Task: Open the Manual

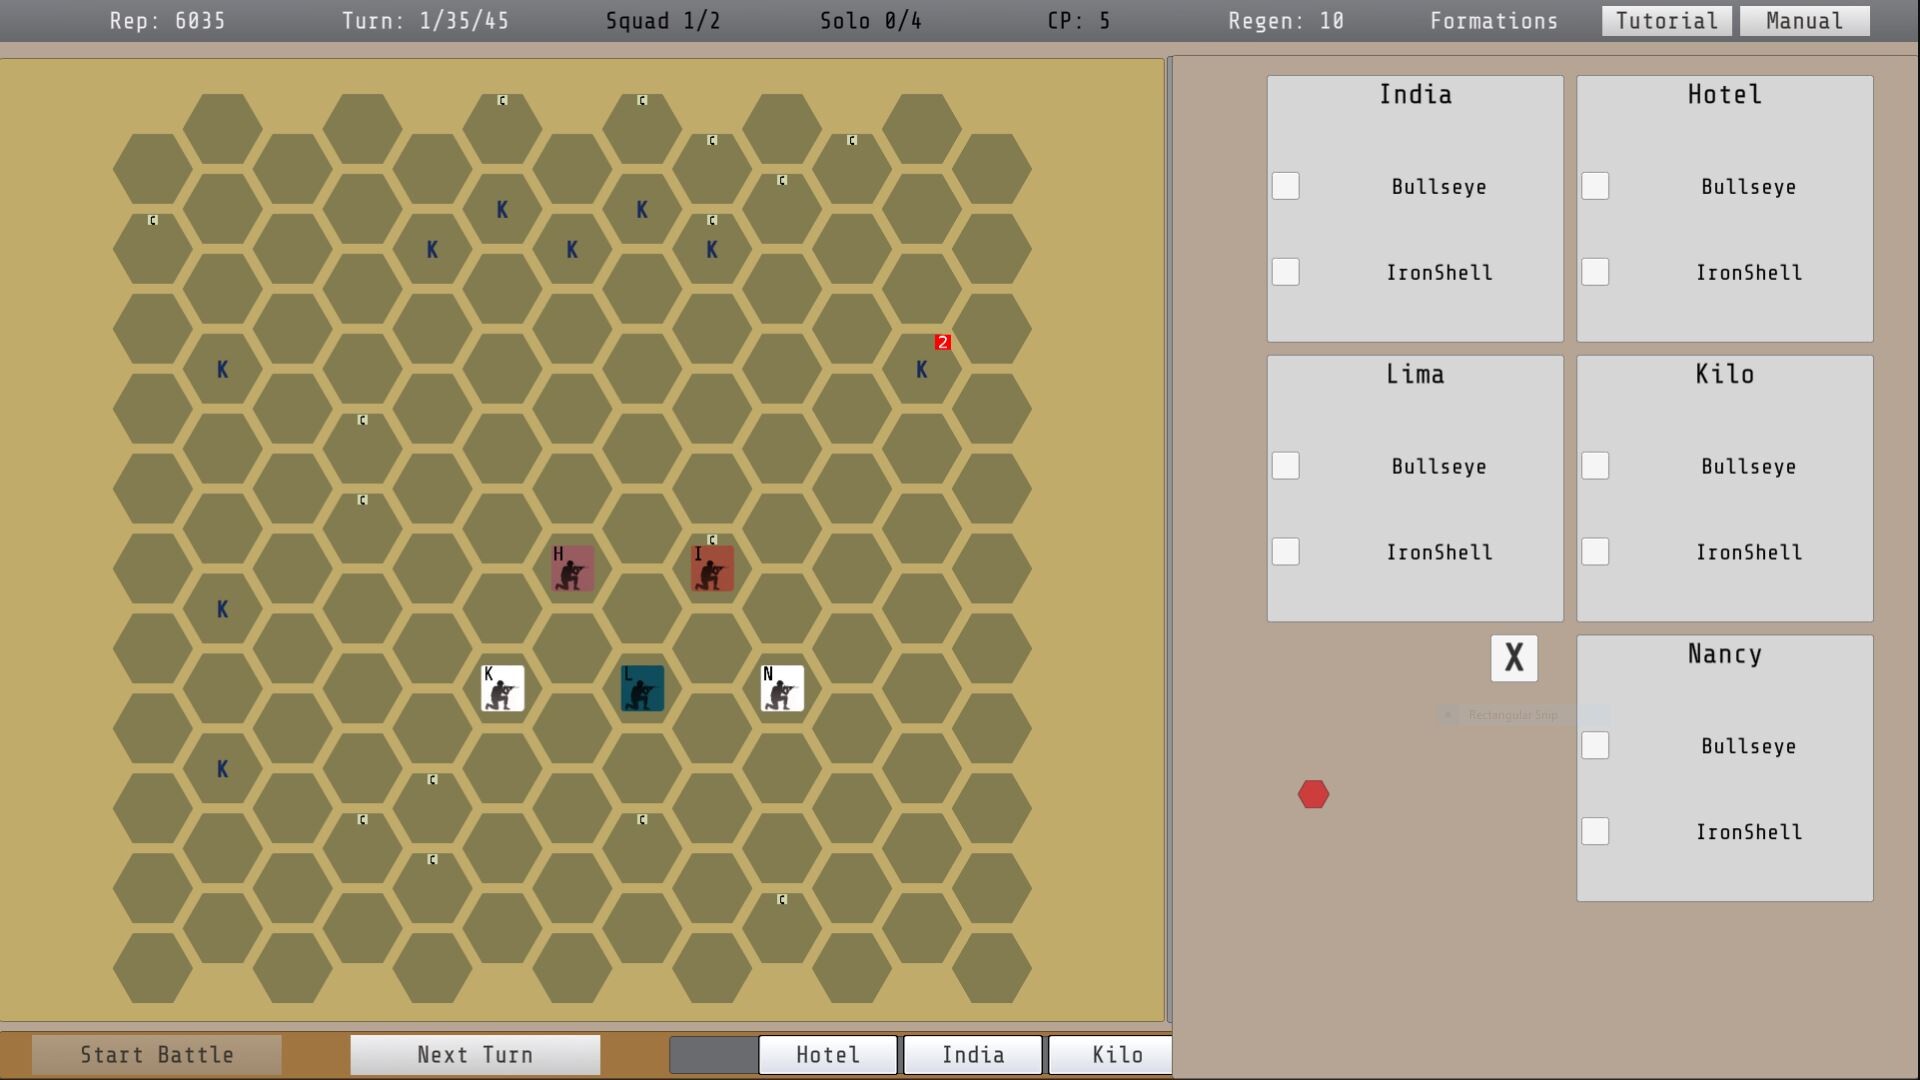Action: tap(1804, 20)
